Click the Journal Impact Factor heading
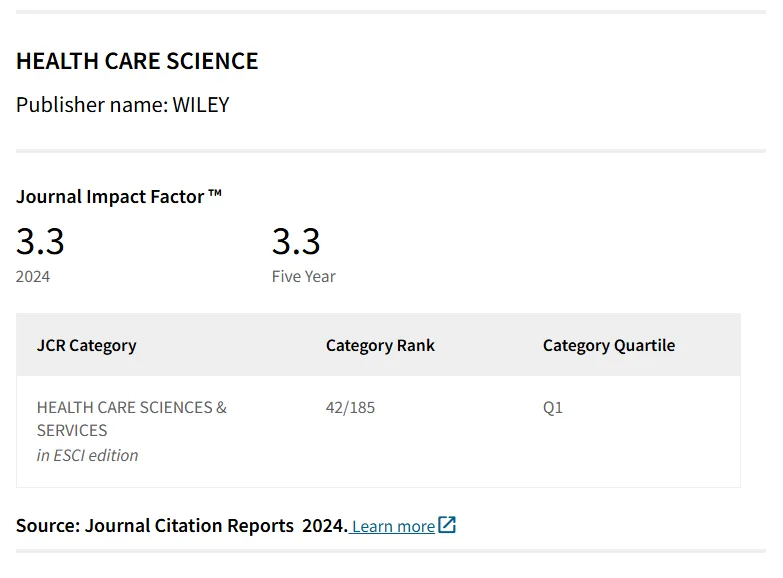The image size is (783, 578). pyautogui.click(x=119, y=196)
